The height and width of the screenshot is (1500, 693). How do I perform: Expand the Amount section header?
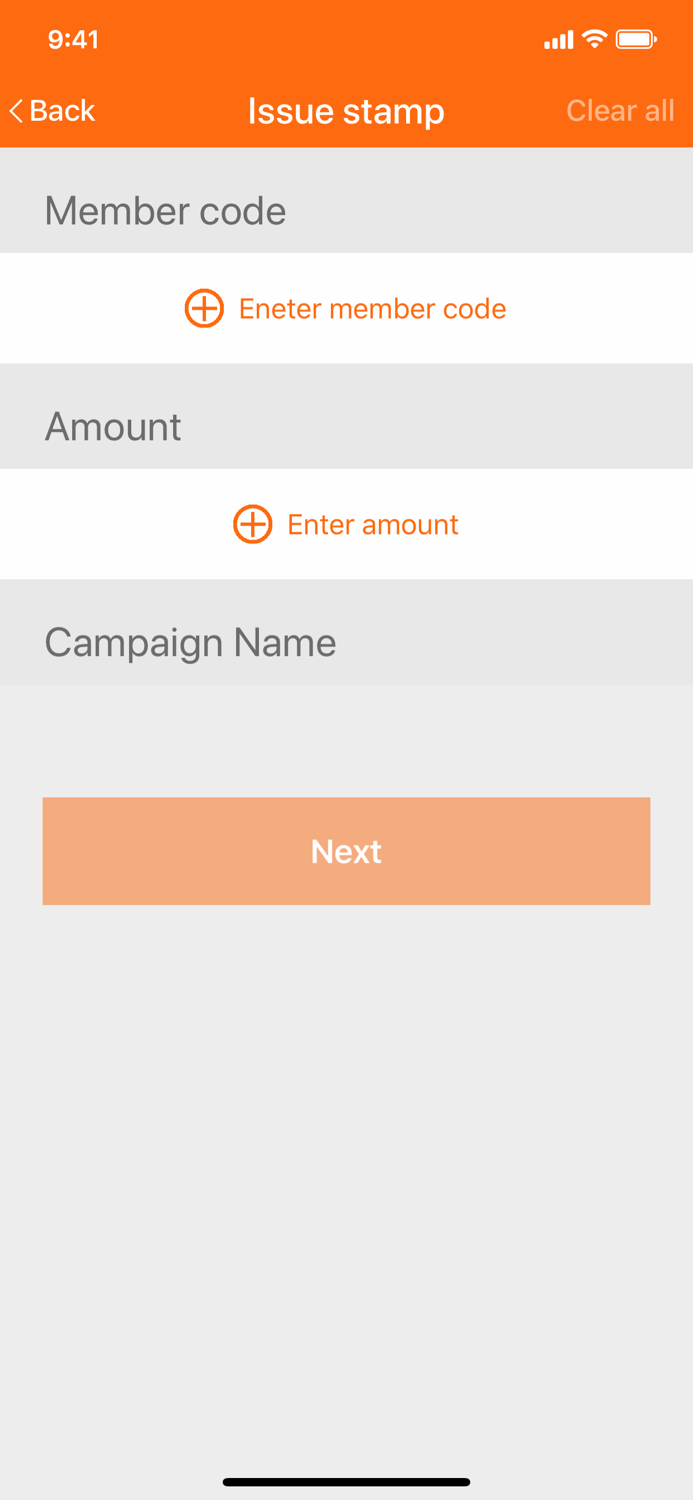point(112,427)
